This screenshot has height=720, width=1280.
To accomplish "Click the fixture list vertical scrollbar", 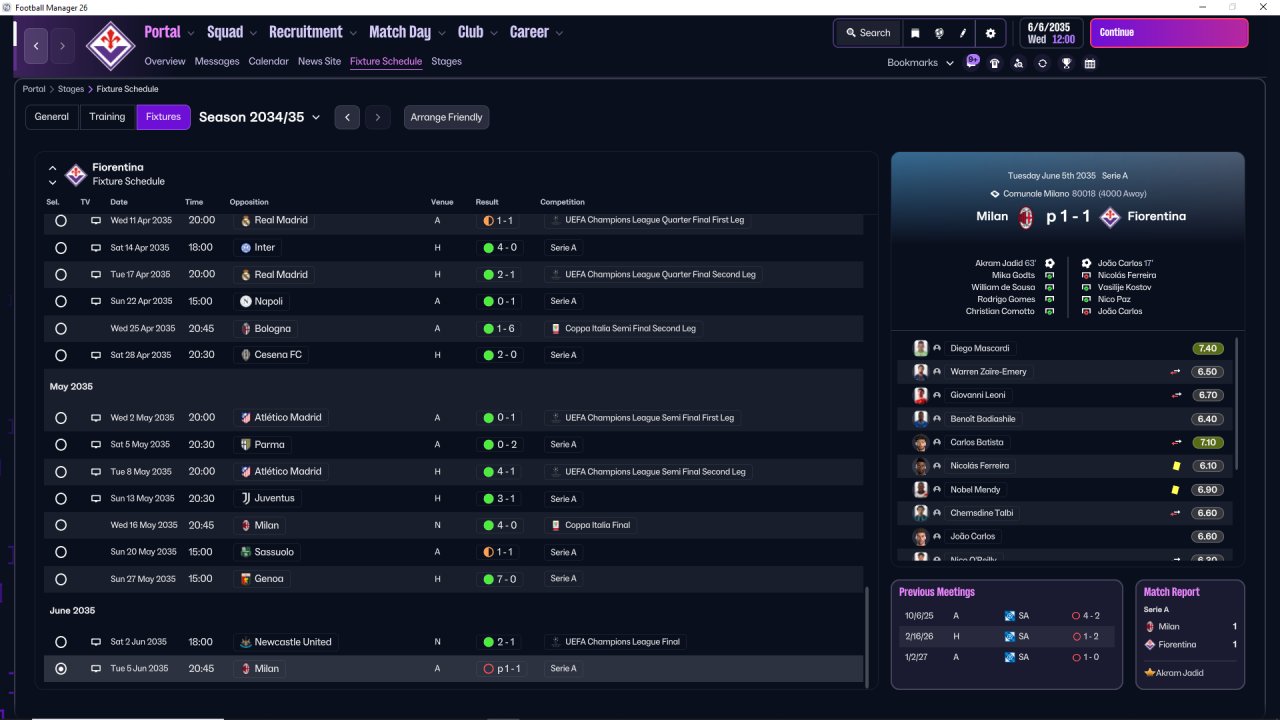I will coord(867,636).
